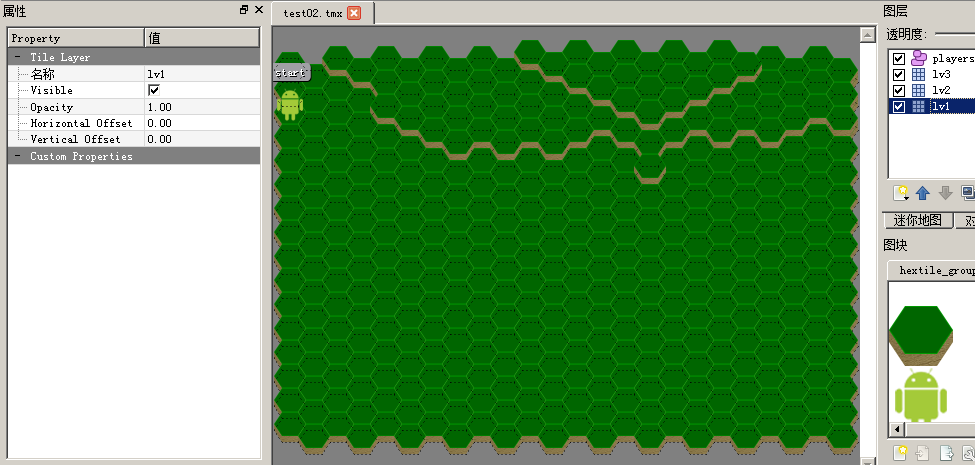Click the lv3 tile layer grid icon
This screenshot has height=465, width=975.
pyautogui.click(x=918, y=75)
